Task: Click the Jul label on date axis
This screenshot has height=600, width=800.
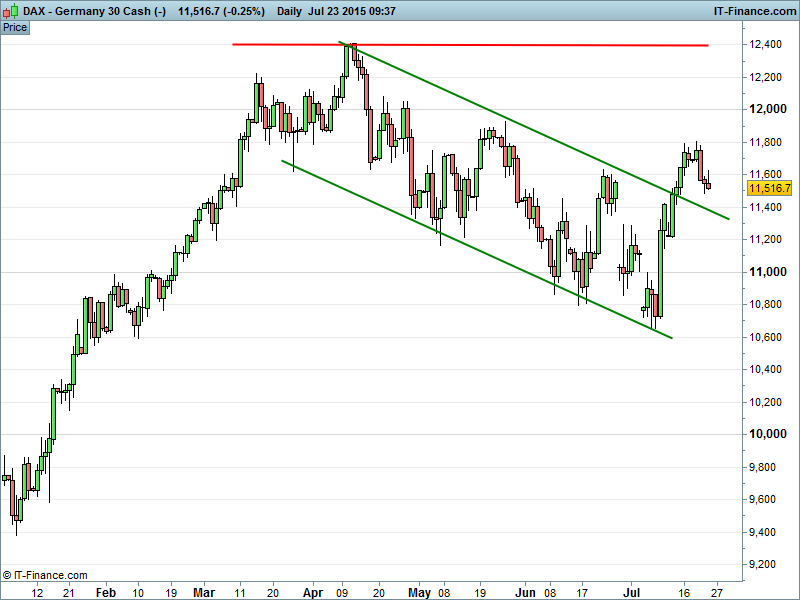Action: [x=632, y=592]
